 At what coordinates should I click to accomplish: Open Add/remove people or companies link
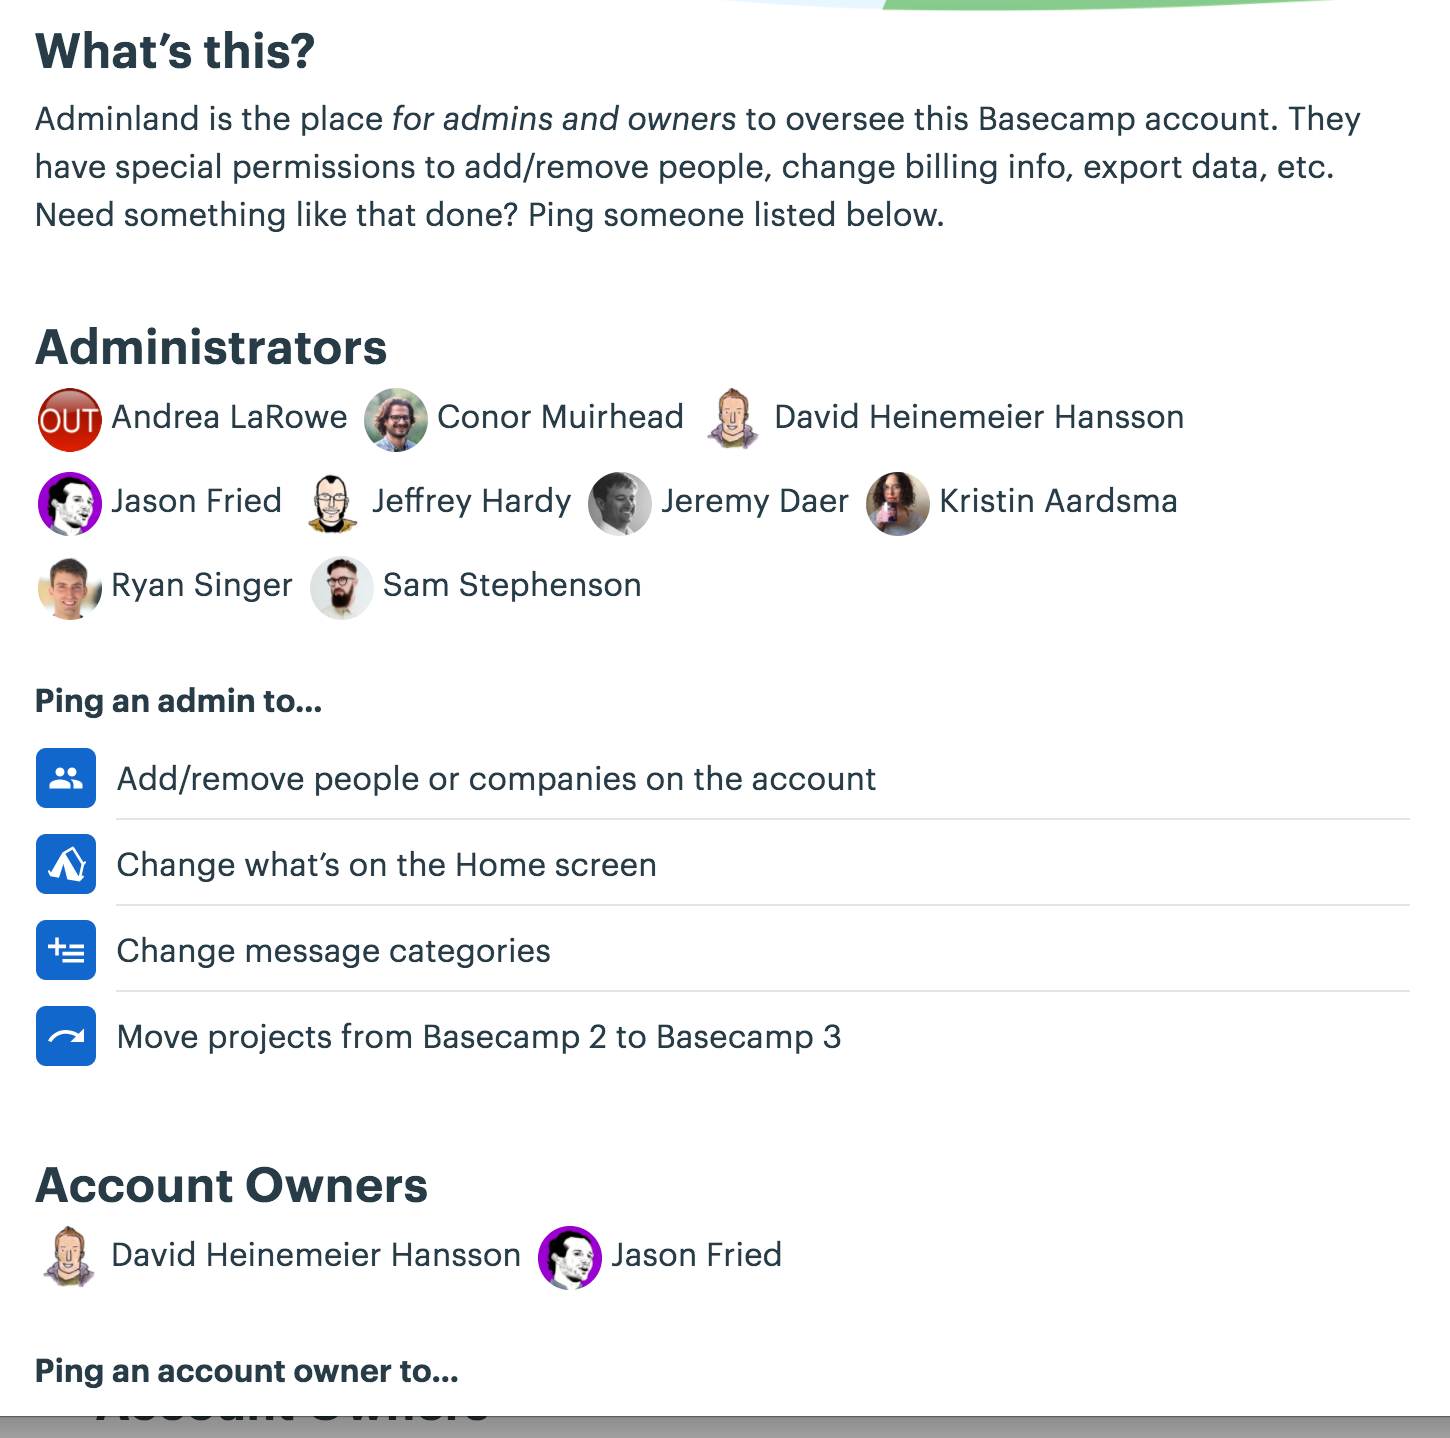[x=495, y=778]
